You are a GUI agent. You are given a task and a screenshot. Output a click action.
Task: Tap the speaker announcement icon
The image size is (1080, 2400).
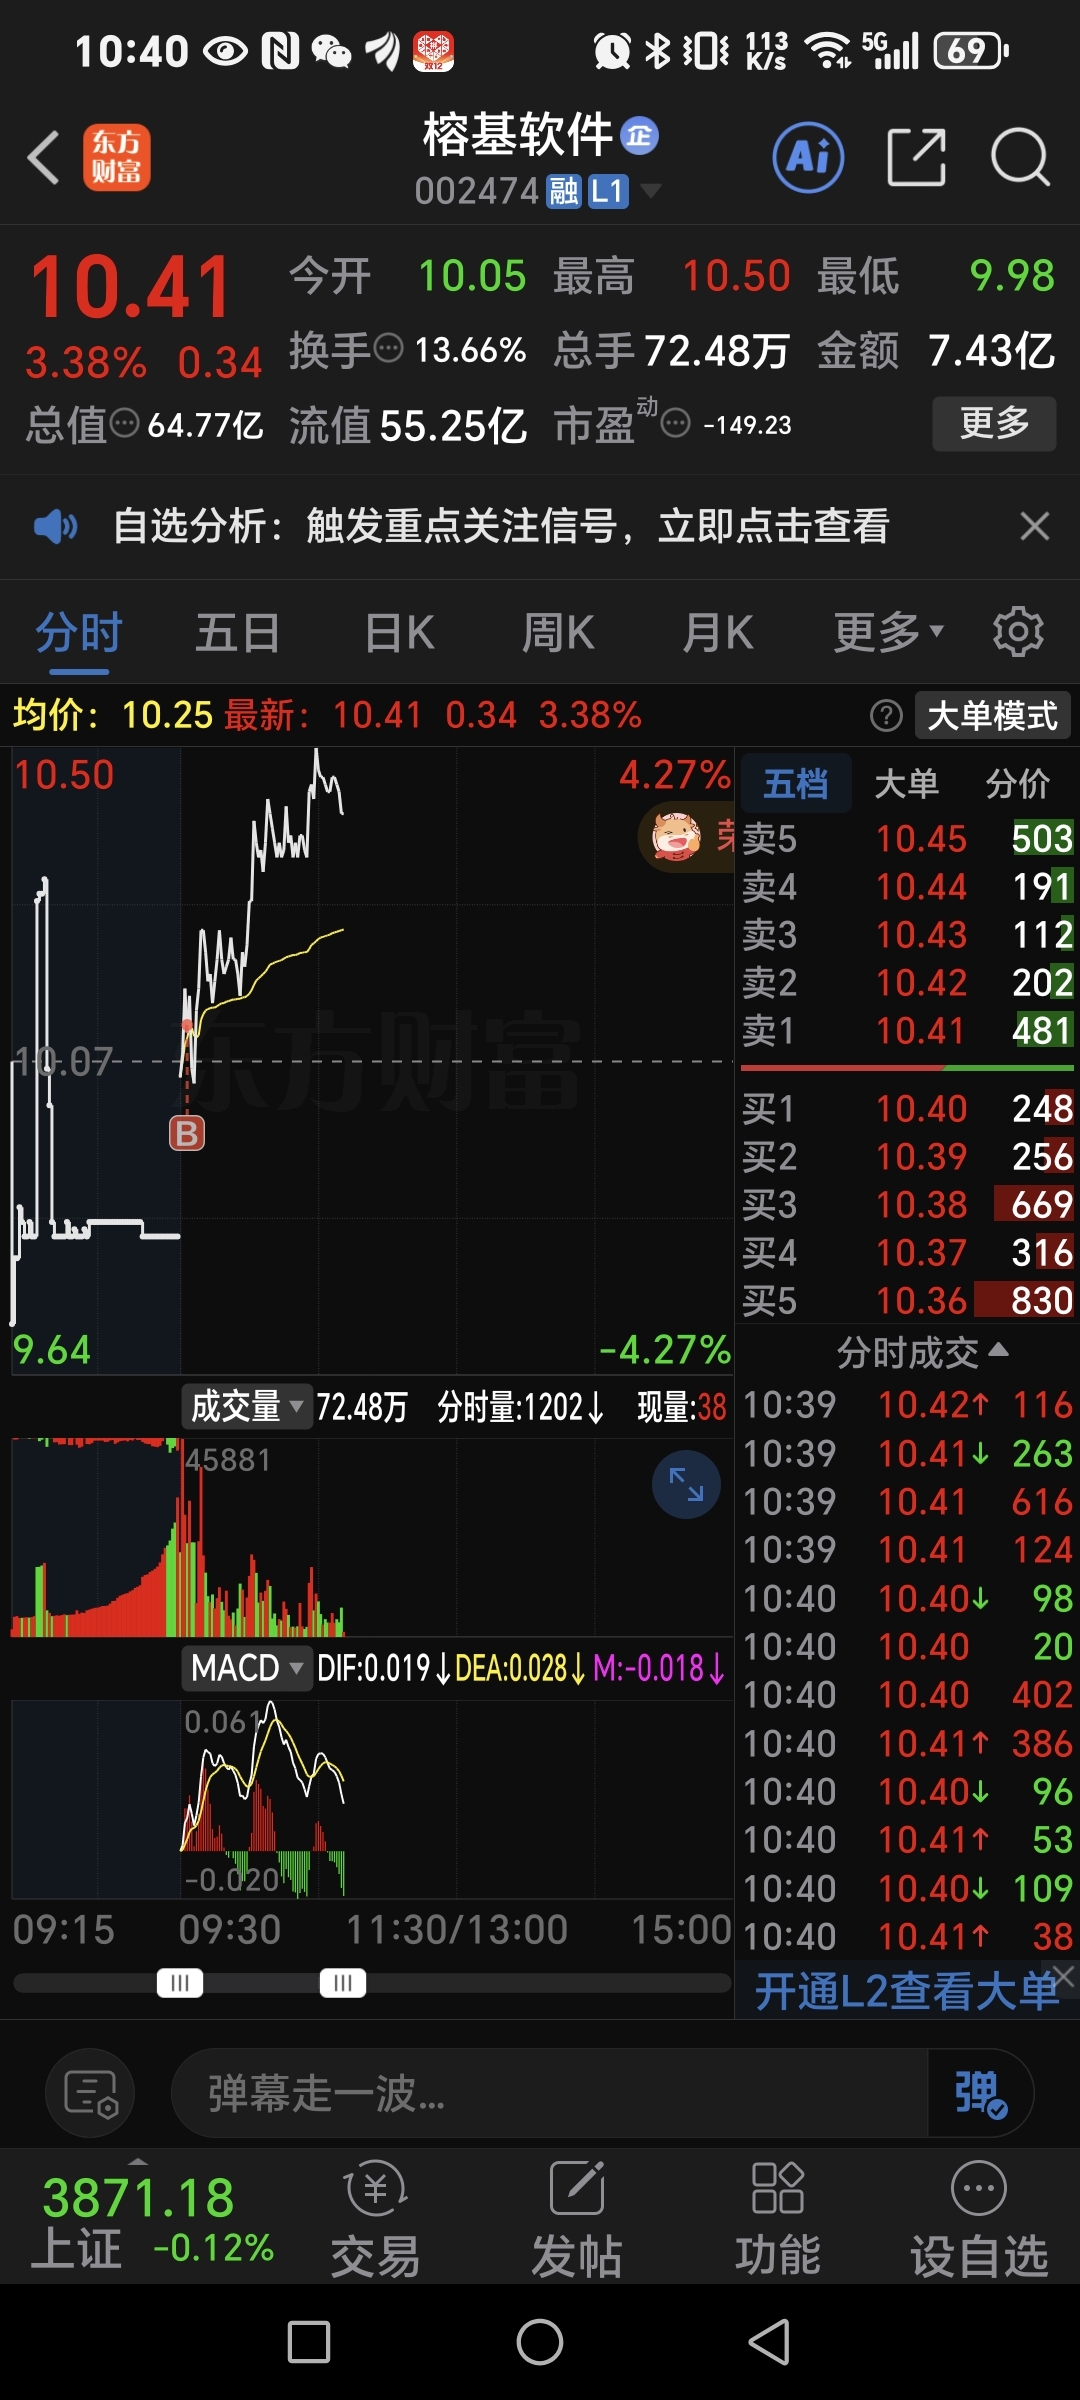[x=55, y=526]
